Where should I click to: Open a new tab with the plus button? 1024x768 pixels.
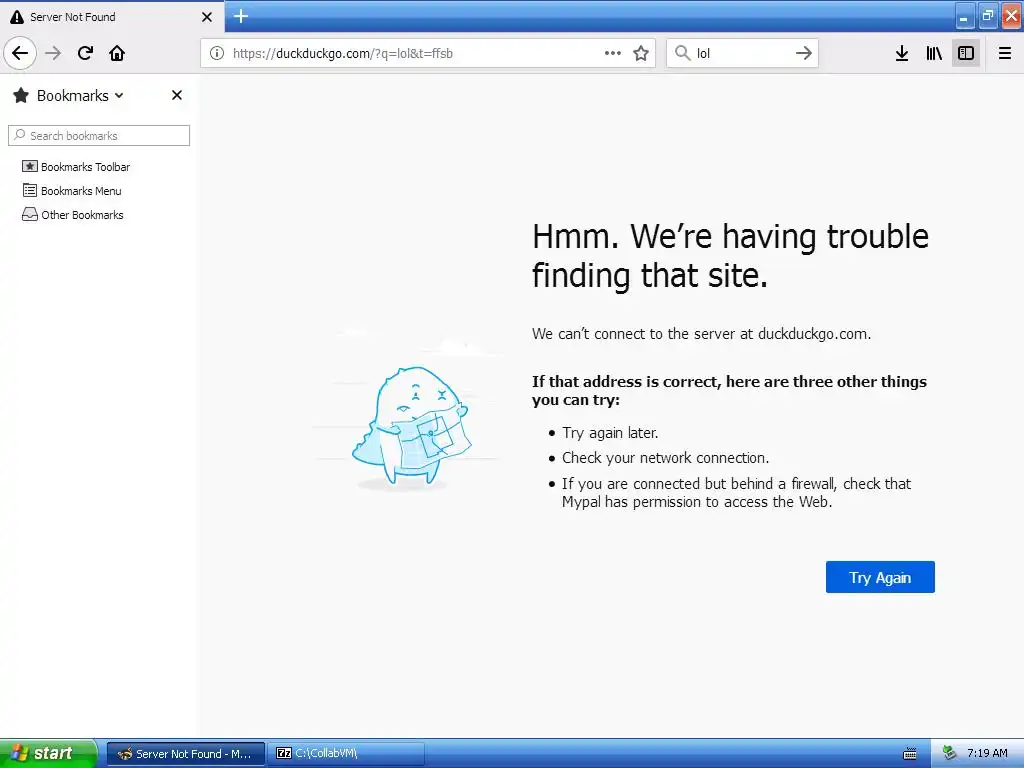pos(241,16)
